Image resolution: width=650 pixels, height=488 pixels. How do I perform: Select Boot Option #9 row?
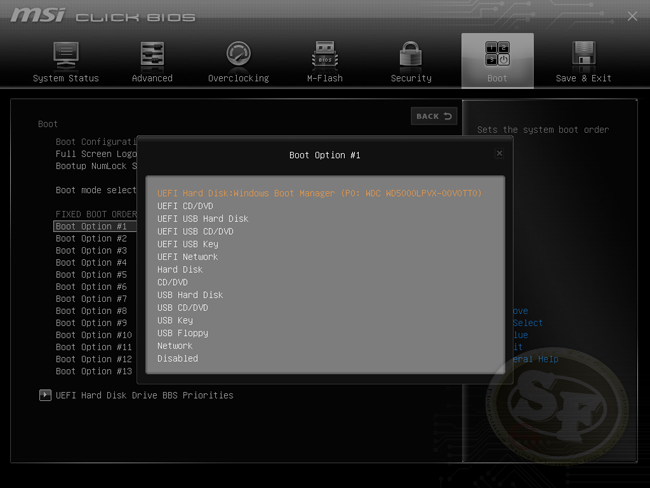click(91, 323)
